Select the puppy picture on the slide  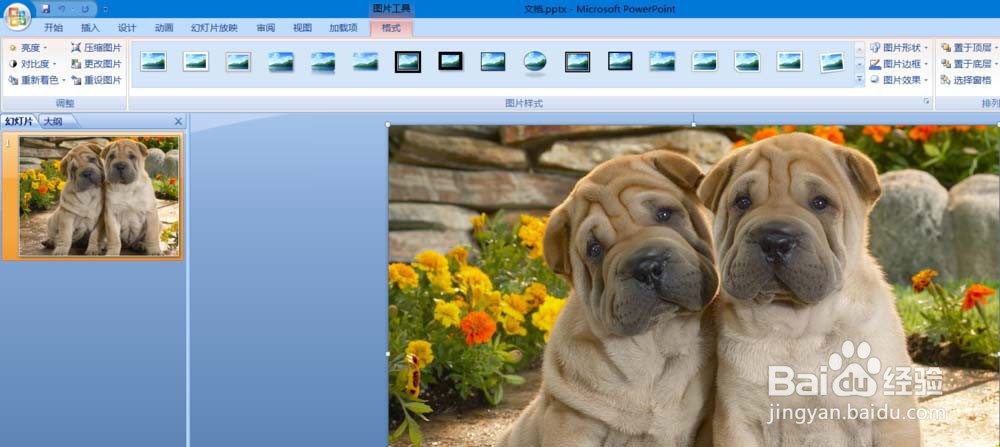(x=694, y=286)
